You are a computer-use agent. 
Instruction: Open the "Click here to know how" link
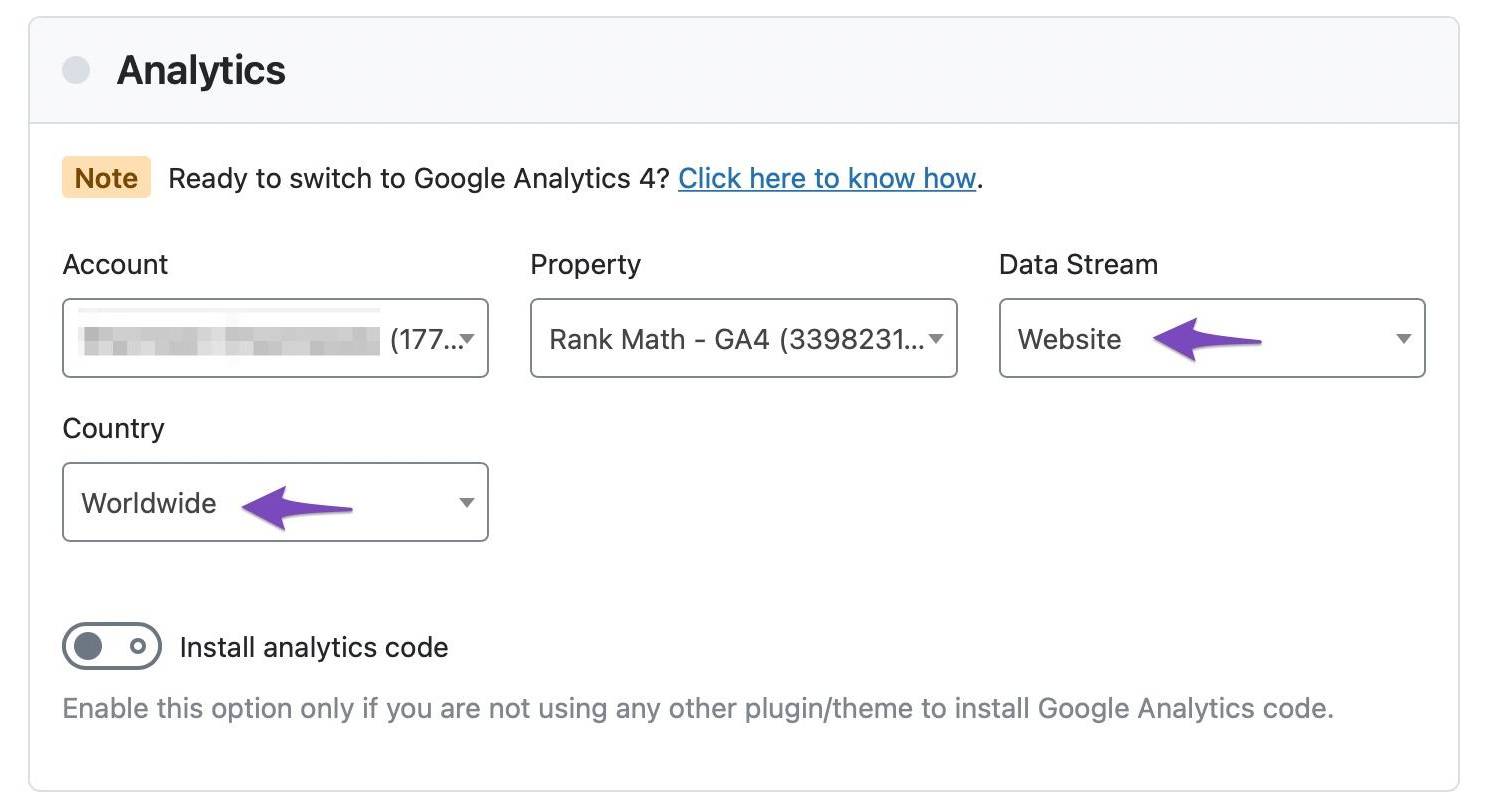pos(826,179)
